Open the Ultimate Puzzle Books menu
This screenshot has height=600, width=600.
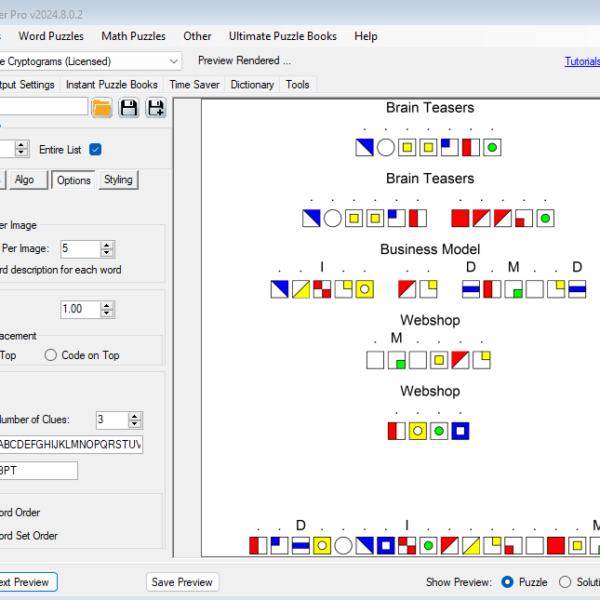pyautogui.click(x=283, y=36)
